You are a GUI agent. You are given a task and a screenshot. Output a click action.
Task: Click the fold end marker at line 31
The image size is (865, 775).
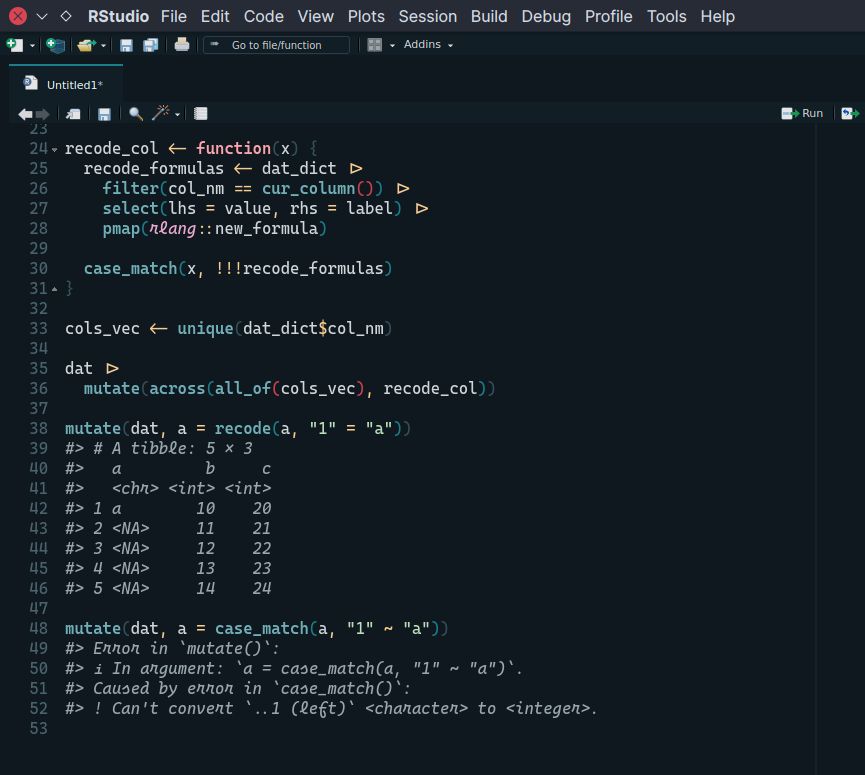coord(55,289)
